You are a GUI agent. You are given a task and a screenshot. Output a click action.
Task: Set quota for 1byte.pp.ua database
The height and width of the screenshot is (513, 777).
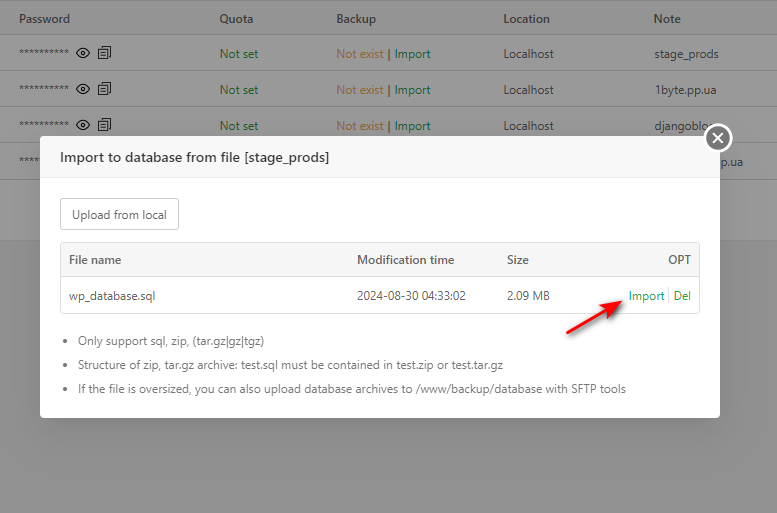(x=239, y=90)
